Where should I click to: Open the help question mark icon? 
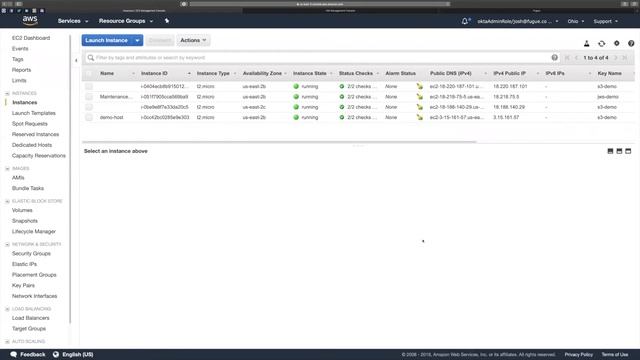click(631, 43)
